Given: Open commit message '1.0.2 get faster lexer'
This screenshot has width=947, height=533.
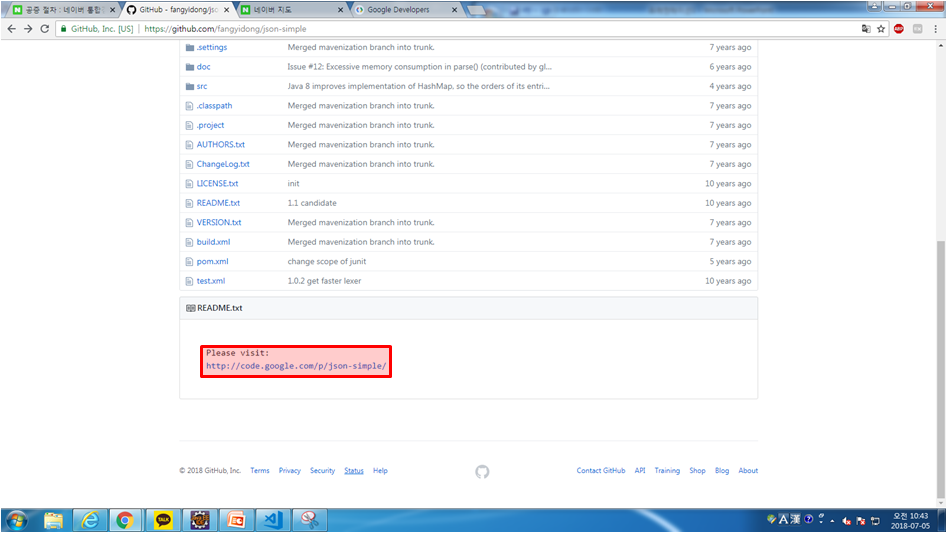Looking at the screenshot, I should (x=324, y=281).
